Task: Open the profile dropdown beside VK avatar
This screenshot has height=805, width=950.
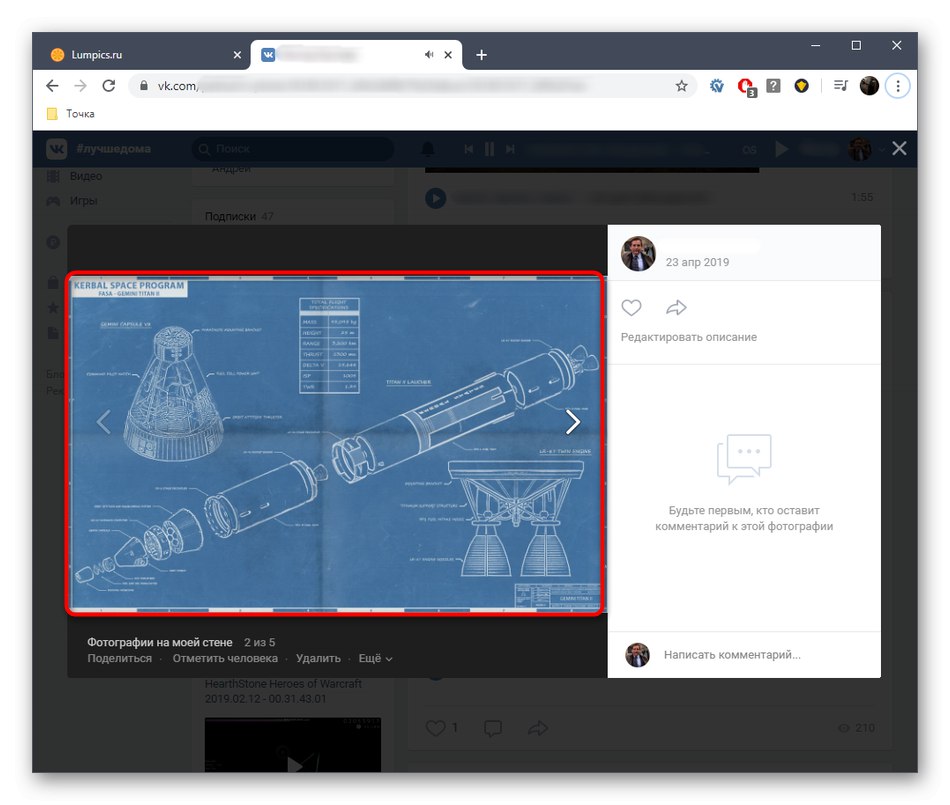Action: (x=884, y=148)
